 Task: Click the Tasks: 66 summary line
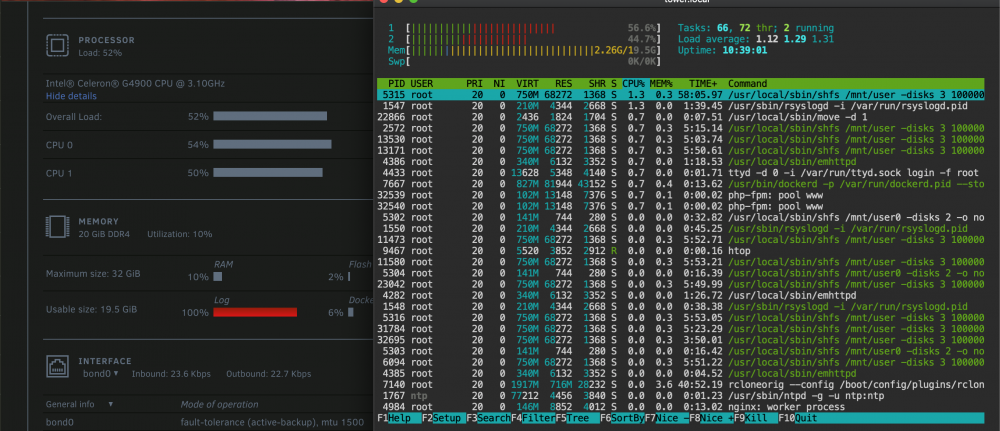756,28
